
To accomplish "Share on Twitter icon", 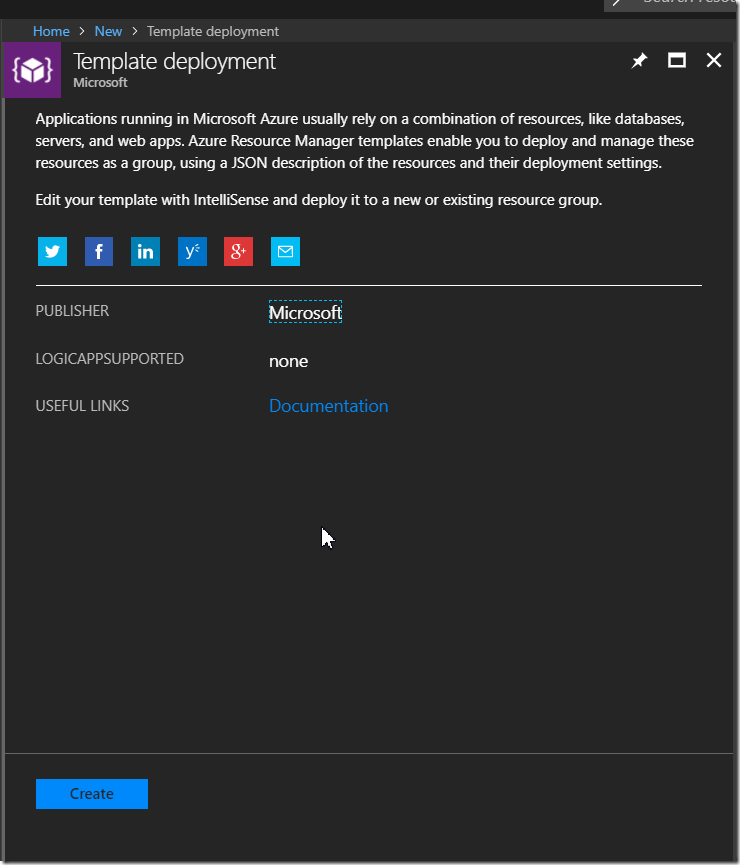I will (x=52, y=252).
